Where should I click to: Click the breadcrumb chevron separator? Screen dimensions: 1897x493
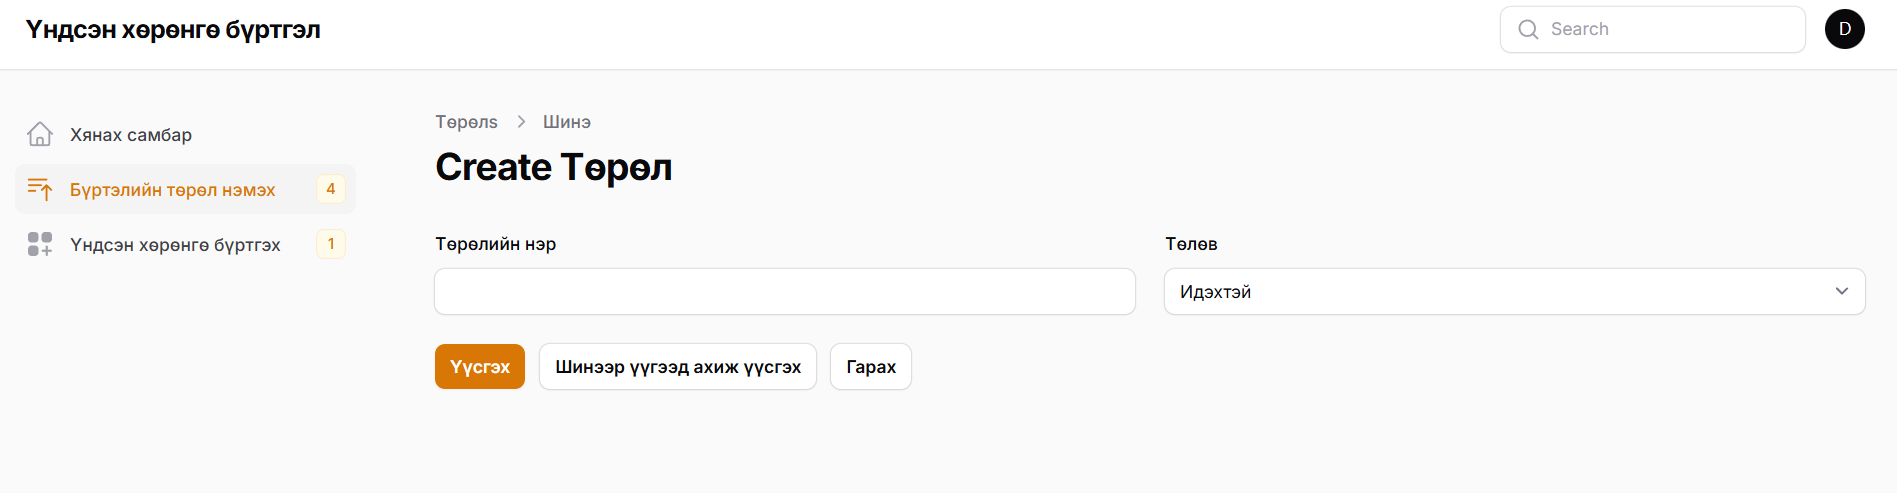[521, 122]
